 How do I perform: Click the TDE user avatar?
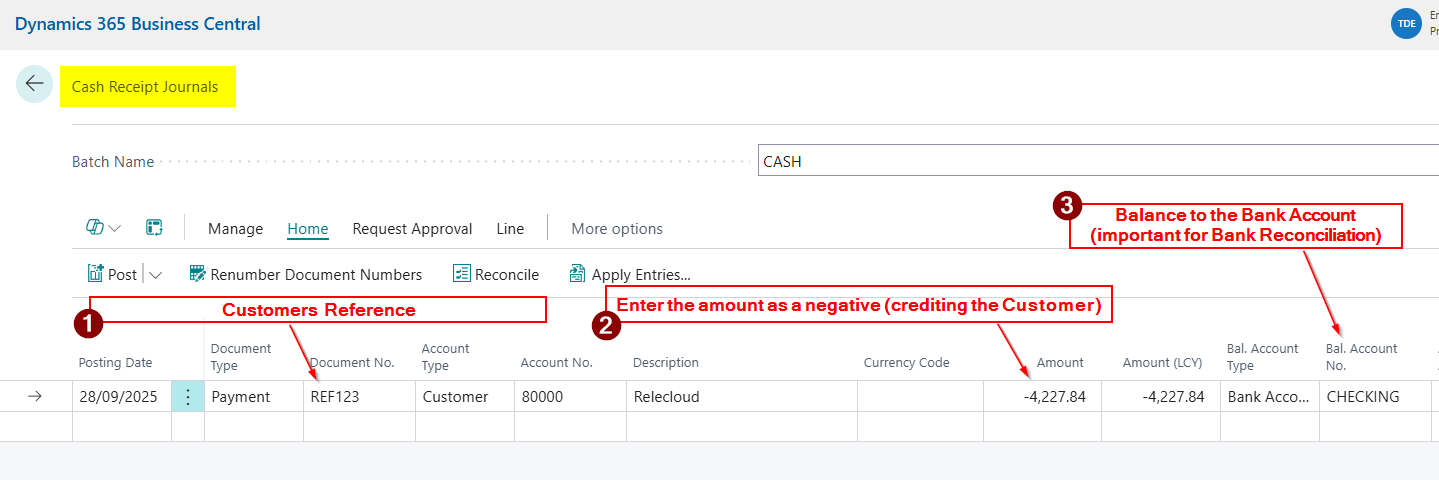tap(1406, 23)
